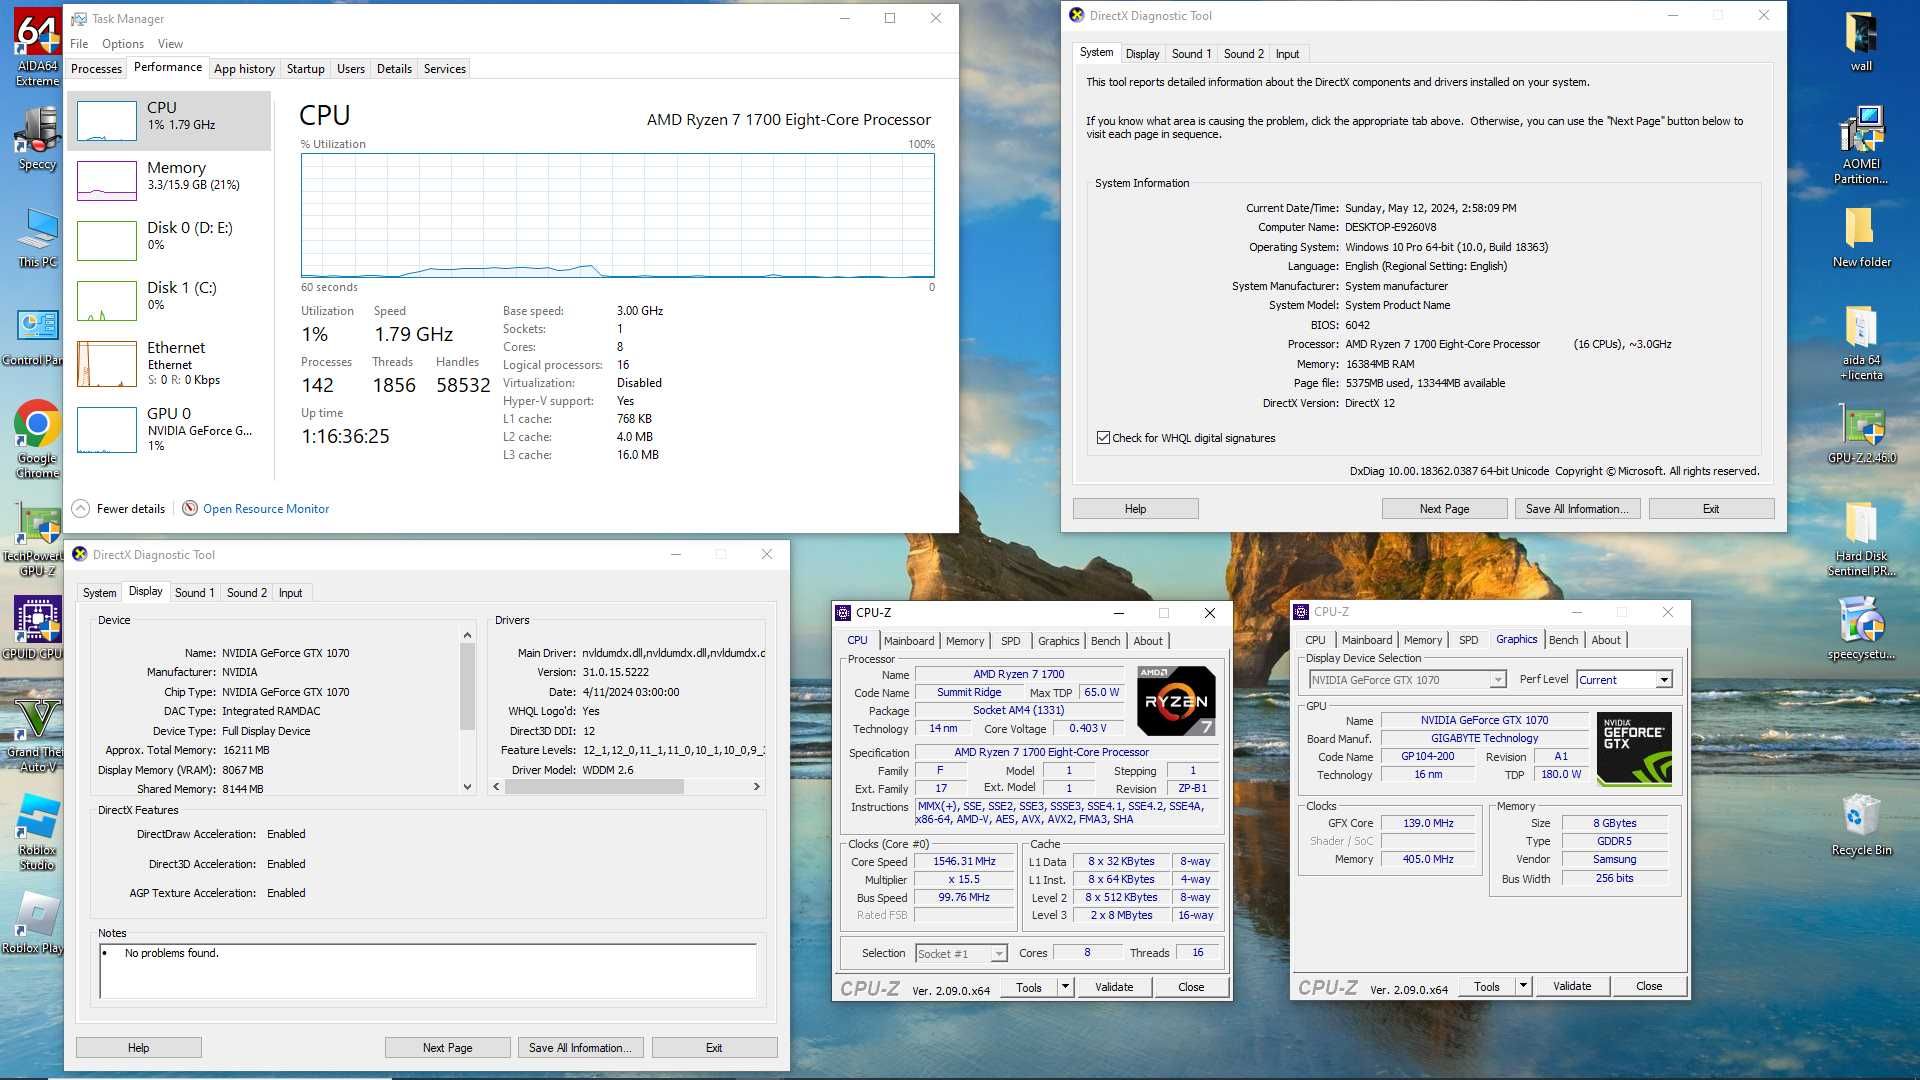1920x1080 pixels.
Task: Select Disk 1 (C:) entry in Task Manager
Action: 169,300
